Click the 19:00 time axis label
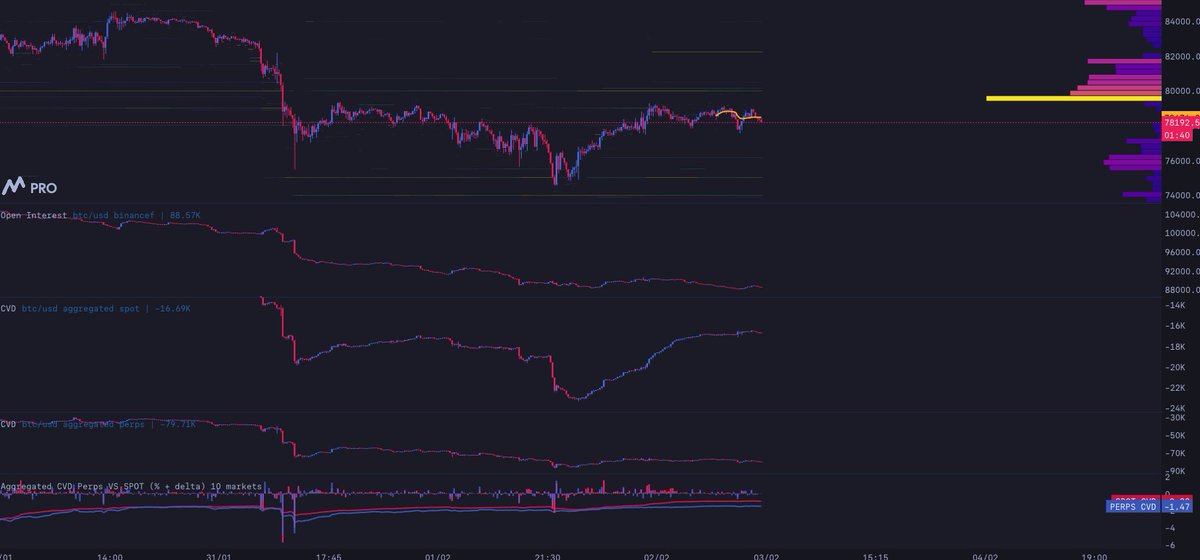Viewport: 1200px width, 560px height. click(x=1094, y=555)
